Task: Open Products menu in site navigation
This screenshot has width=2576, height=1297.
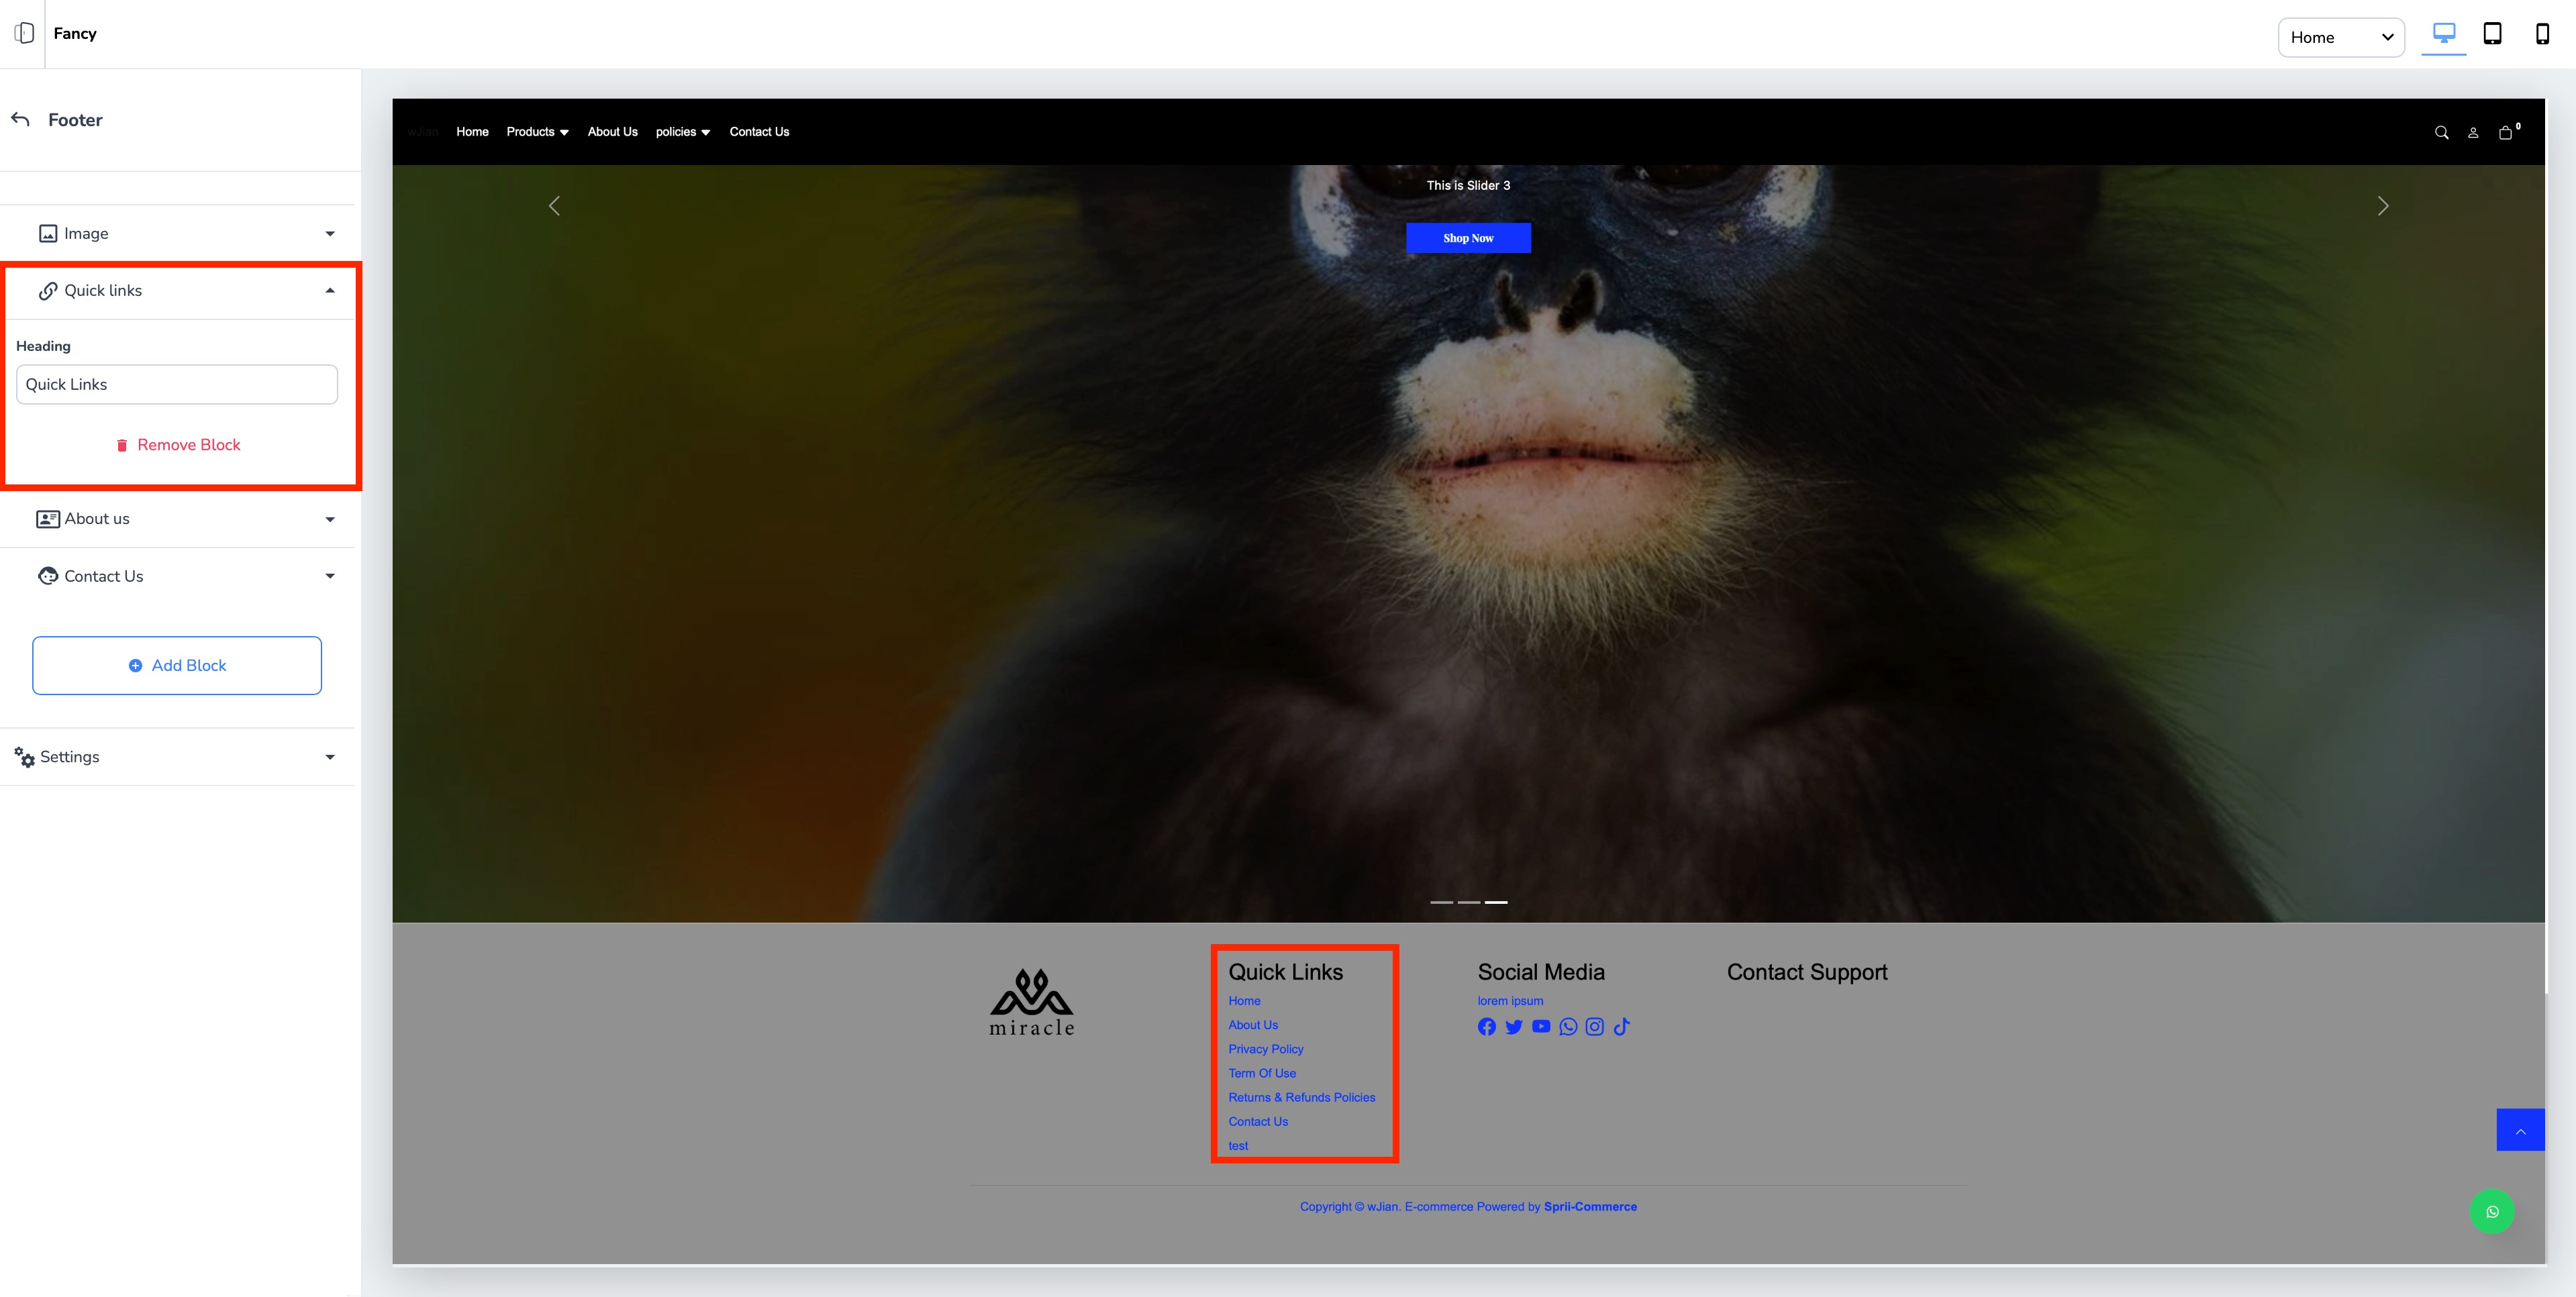Action: tap(537, 132)
